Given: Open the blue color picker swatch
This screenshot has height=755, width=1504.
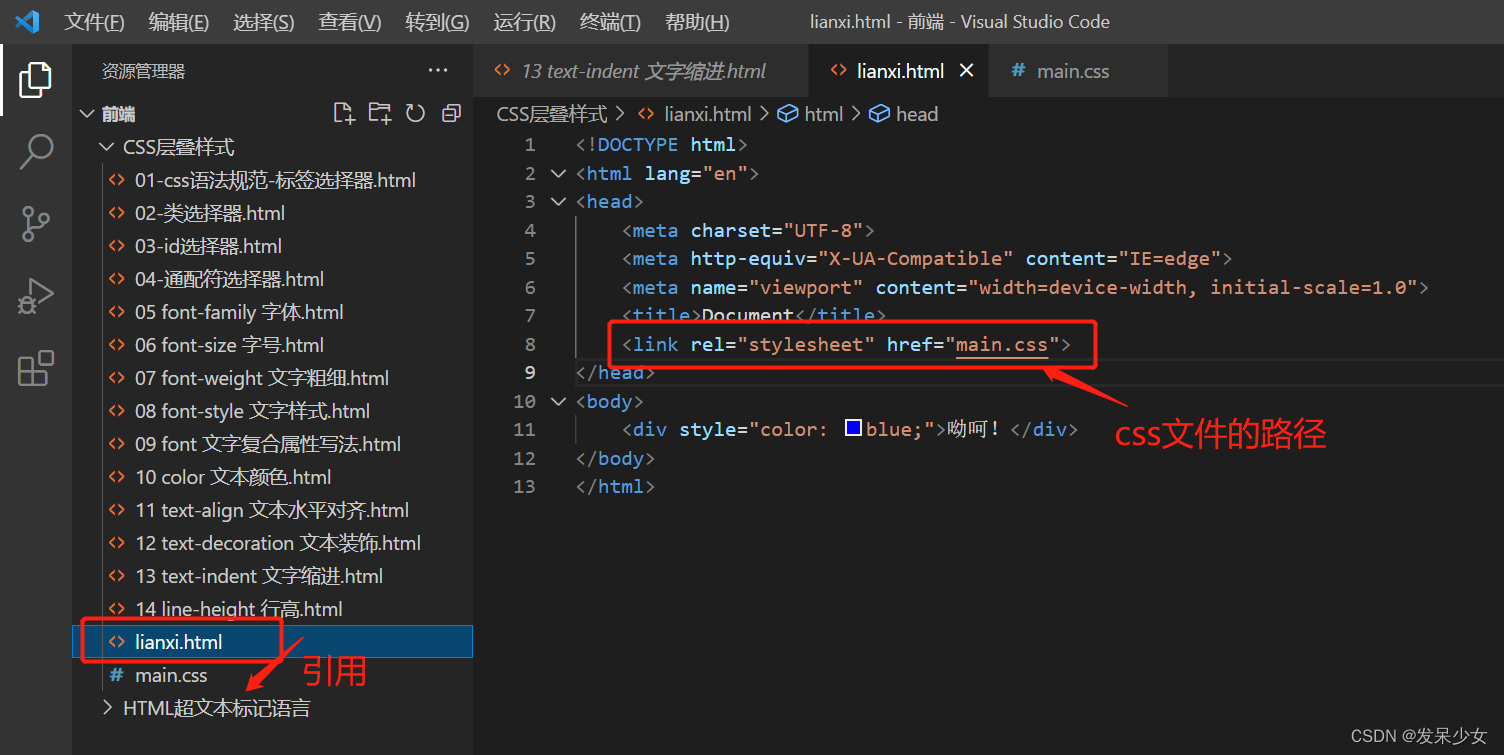Looking at the screenshot, I should [x=853, y=429].
